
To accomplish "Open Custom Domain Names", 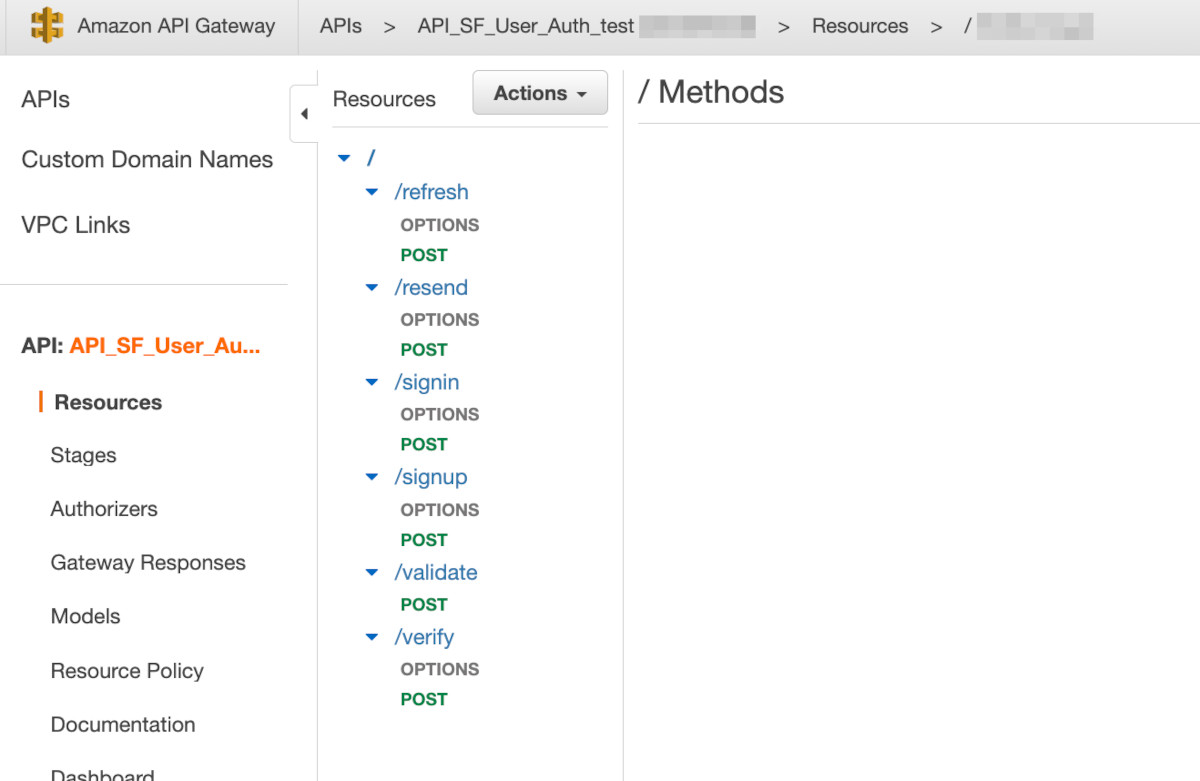I will pos(147,160).
